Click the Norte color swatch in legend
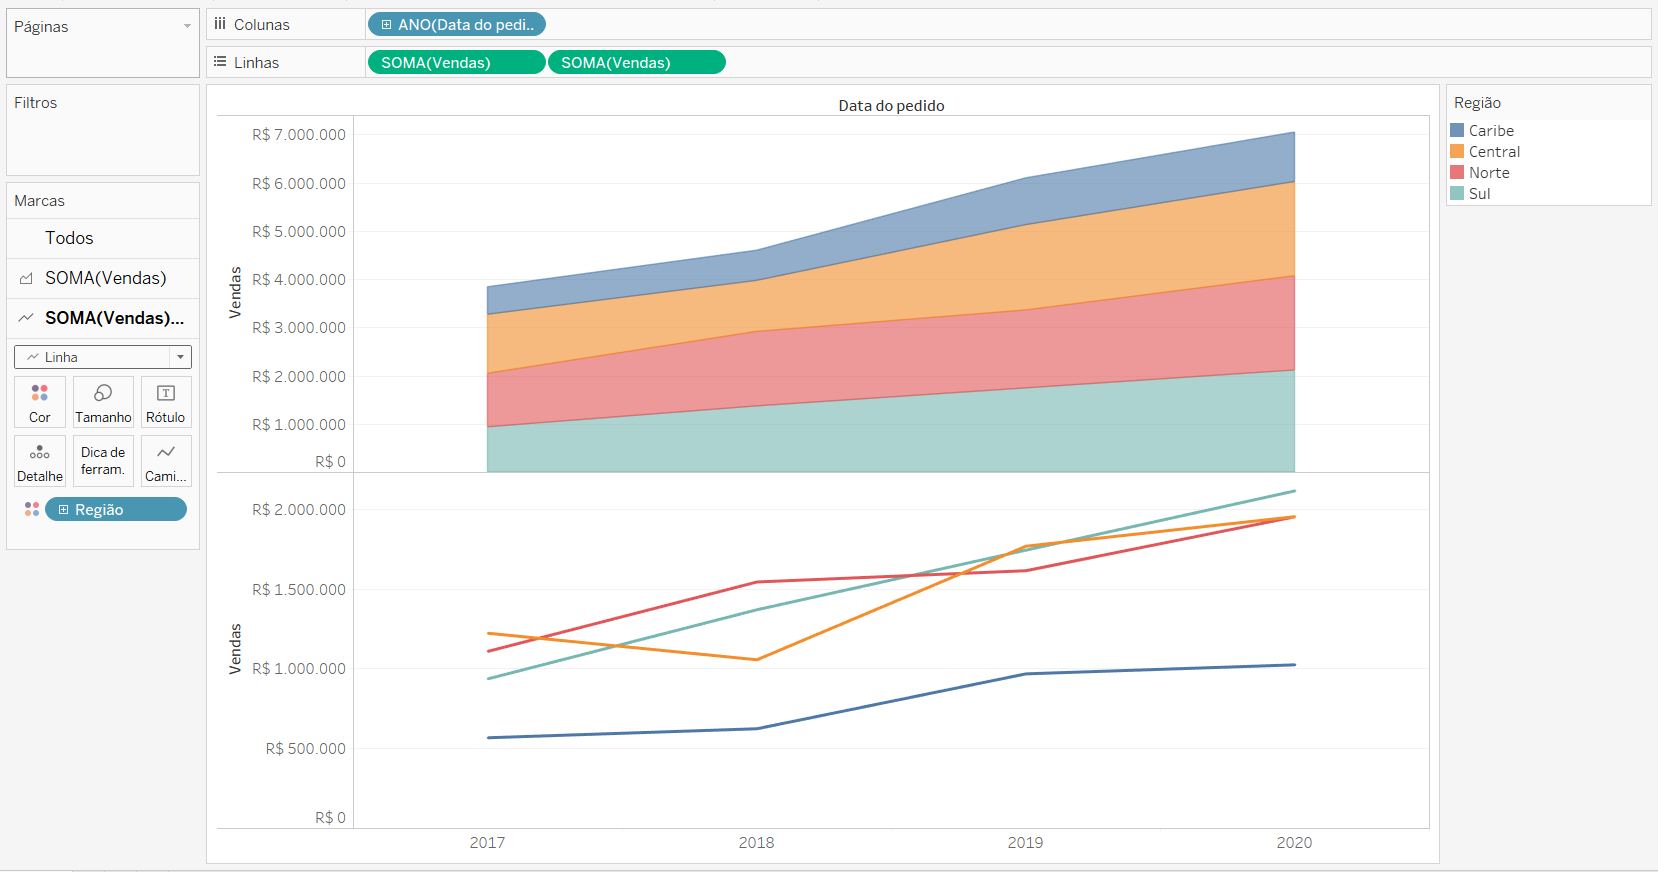 [1457, 172]
